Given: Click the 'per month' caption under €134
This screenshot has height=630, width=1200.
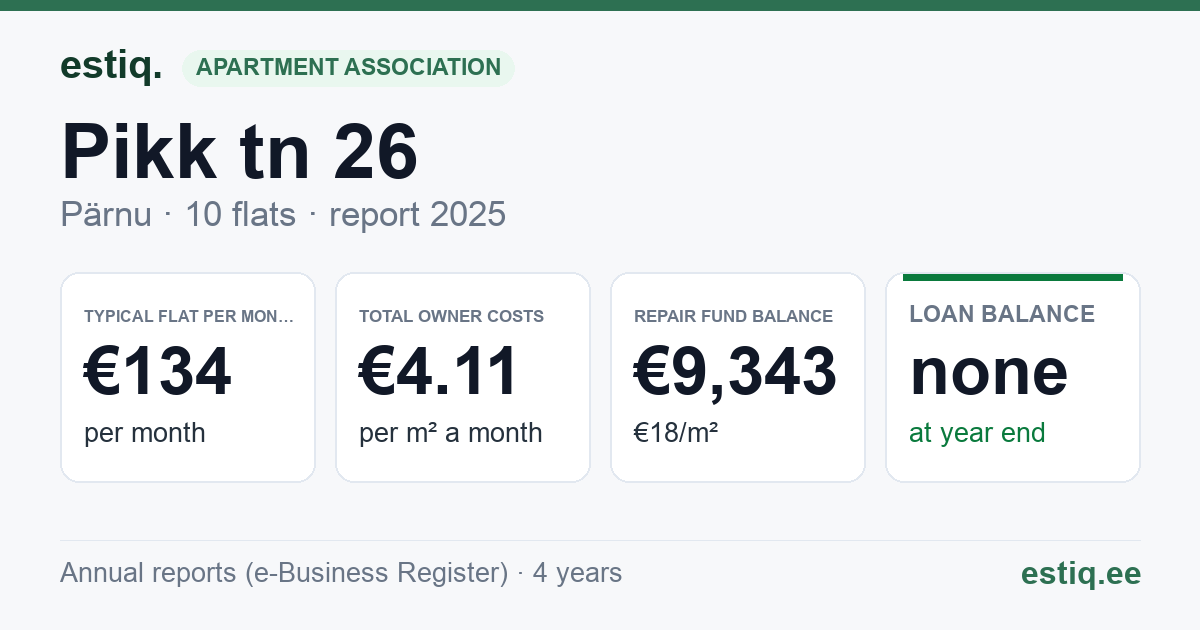Looking at the screenshot, I should click(145, 433).
